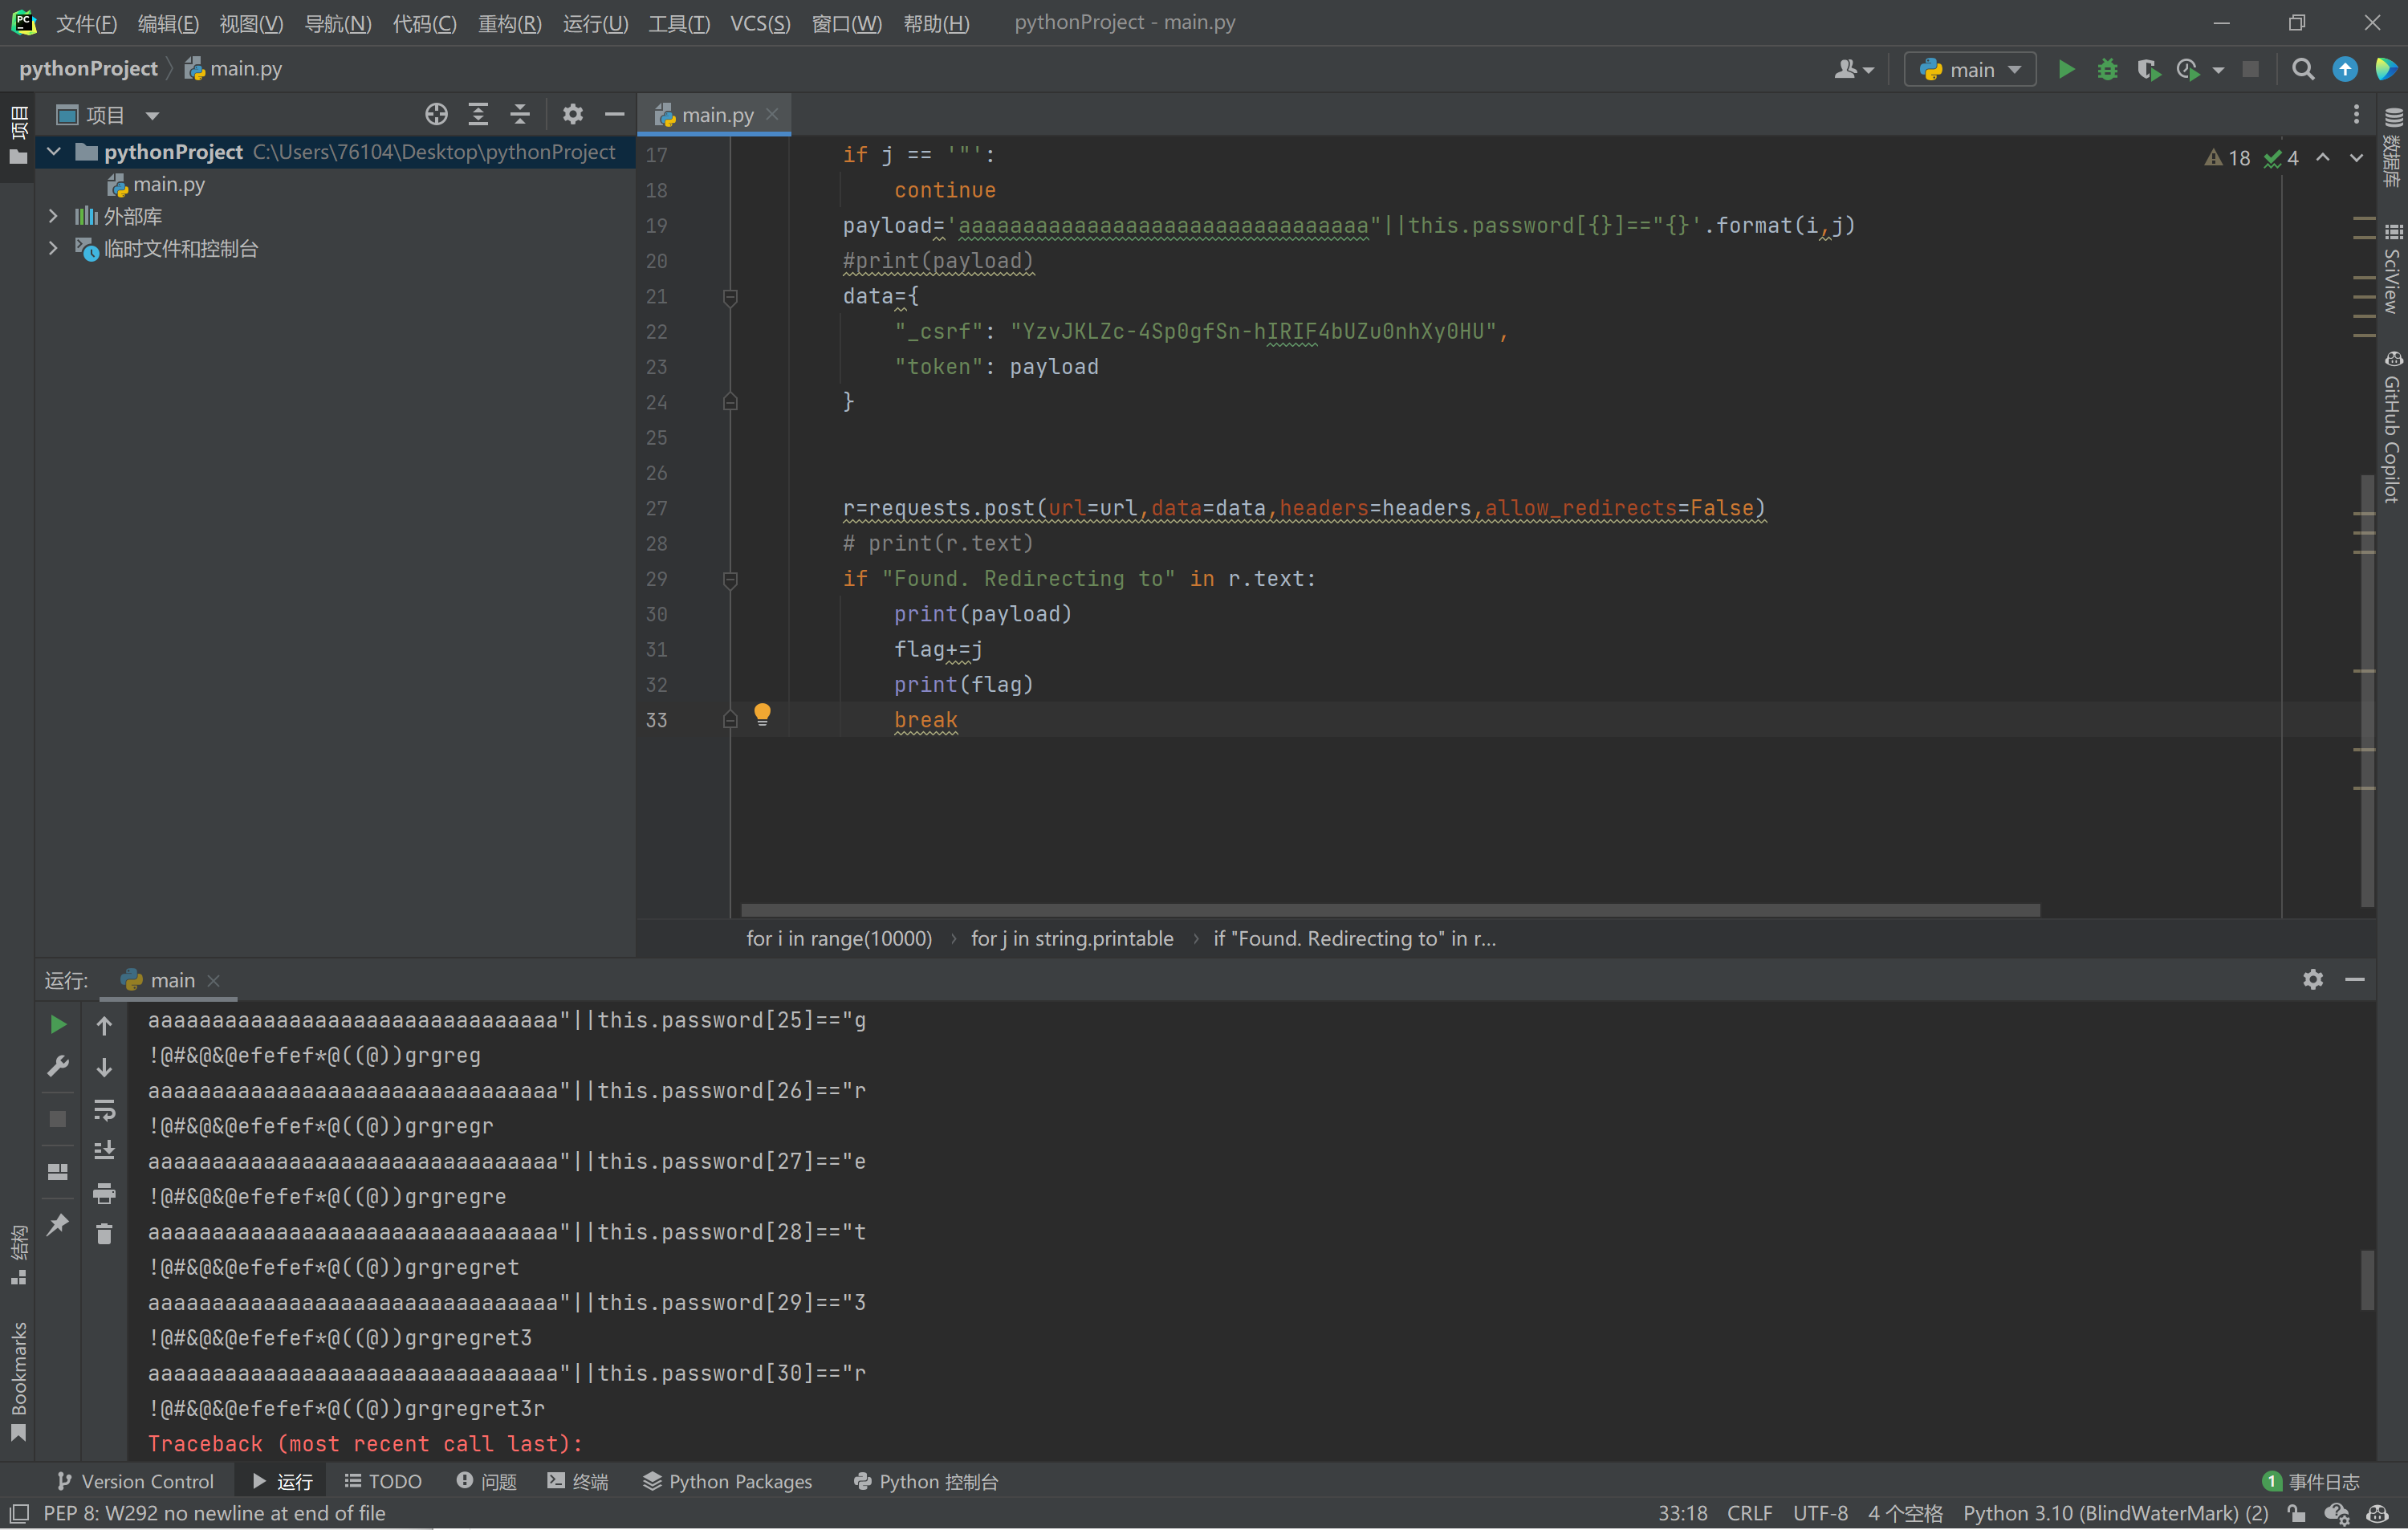Open the Python Packages tool window
This screenshot has height=1530, width=2408.
(727, 1482)
